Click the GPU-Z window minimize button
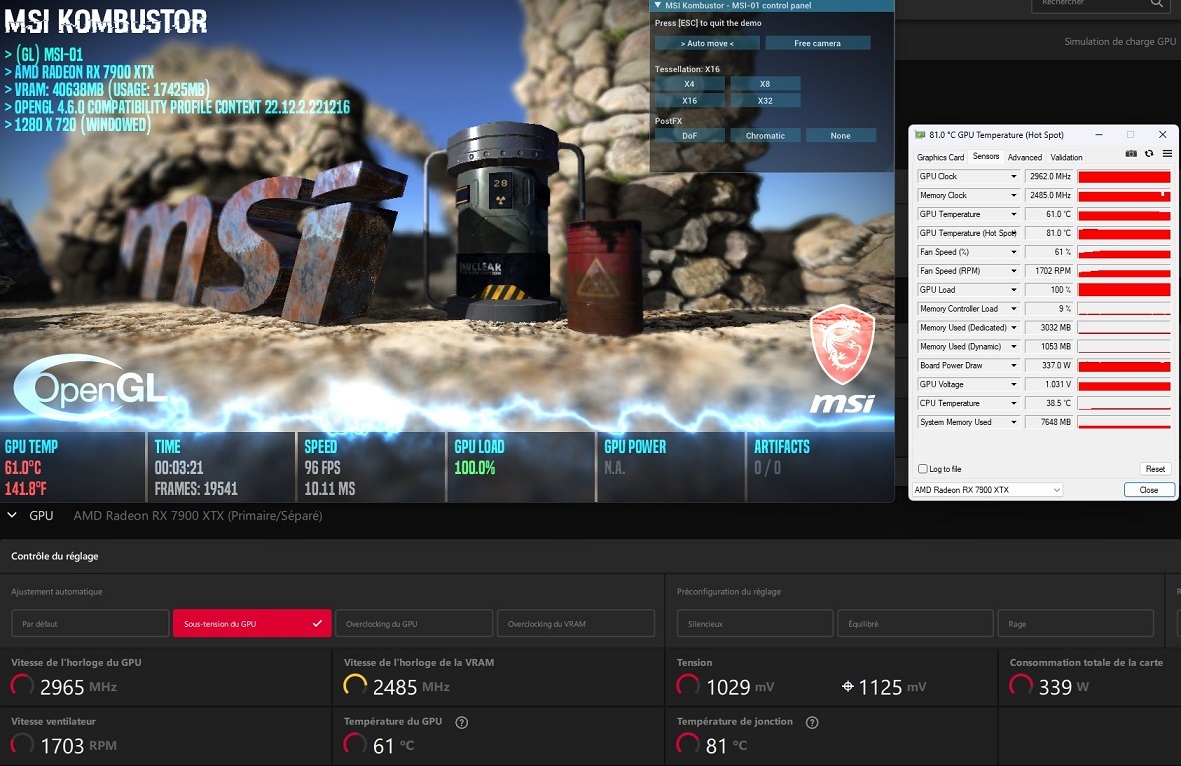1181x766 pixels. pyautogui.click(x=1099, y=135)
